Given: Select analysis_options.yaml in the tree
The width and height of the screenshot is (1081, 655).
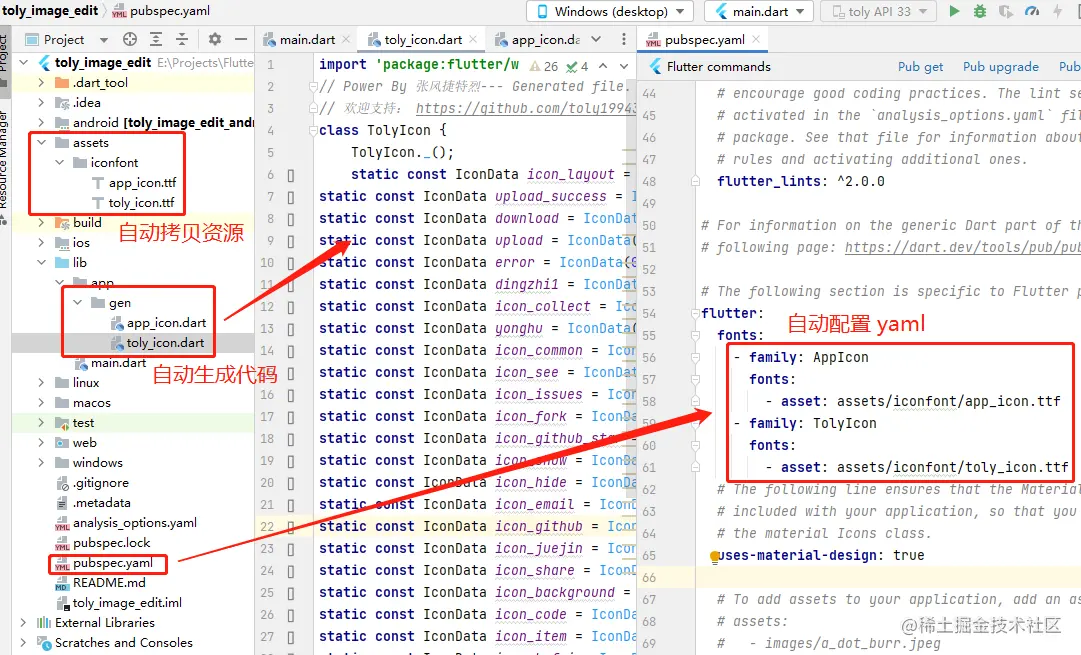Looking at the screenshot, I should 135,523.
